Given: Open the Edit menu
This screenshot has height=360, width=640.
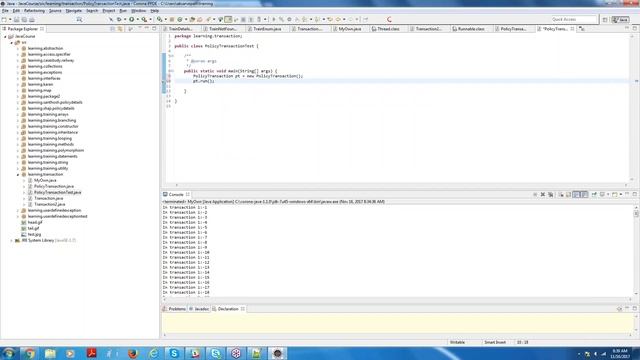Looking at the screenshot, I should tap(16, 11).
